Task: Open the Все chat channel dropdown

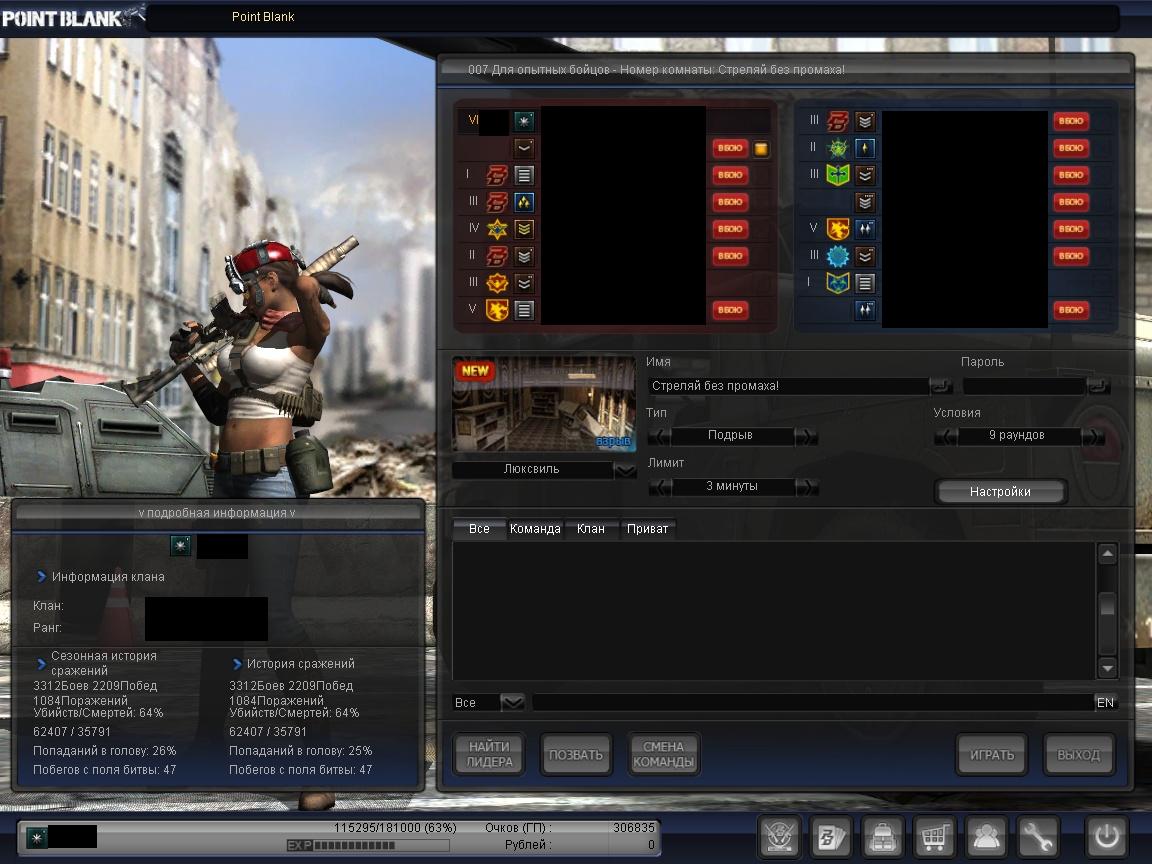Action: [x=512, y=703]
